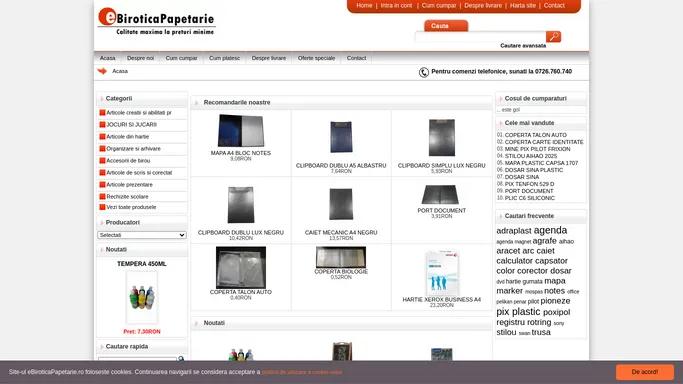Image resolution: width=683 pixels, height=384 pixels.
Task: Open CAIET MECANIC A4 NEGRU image
Action: 341,204
